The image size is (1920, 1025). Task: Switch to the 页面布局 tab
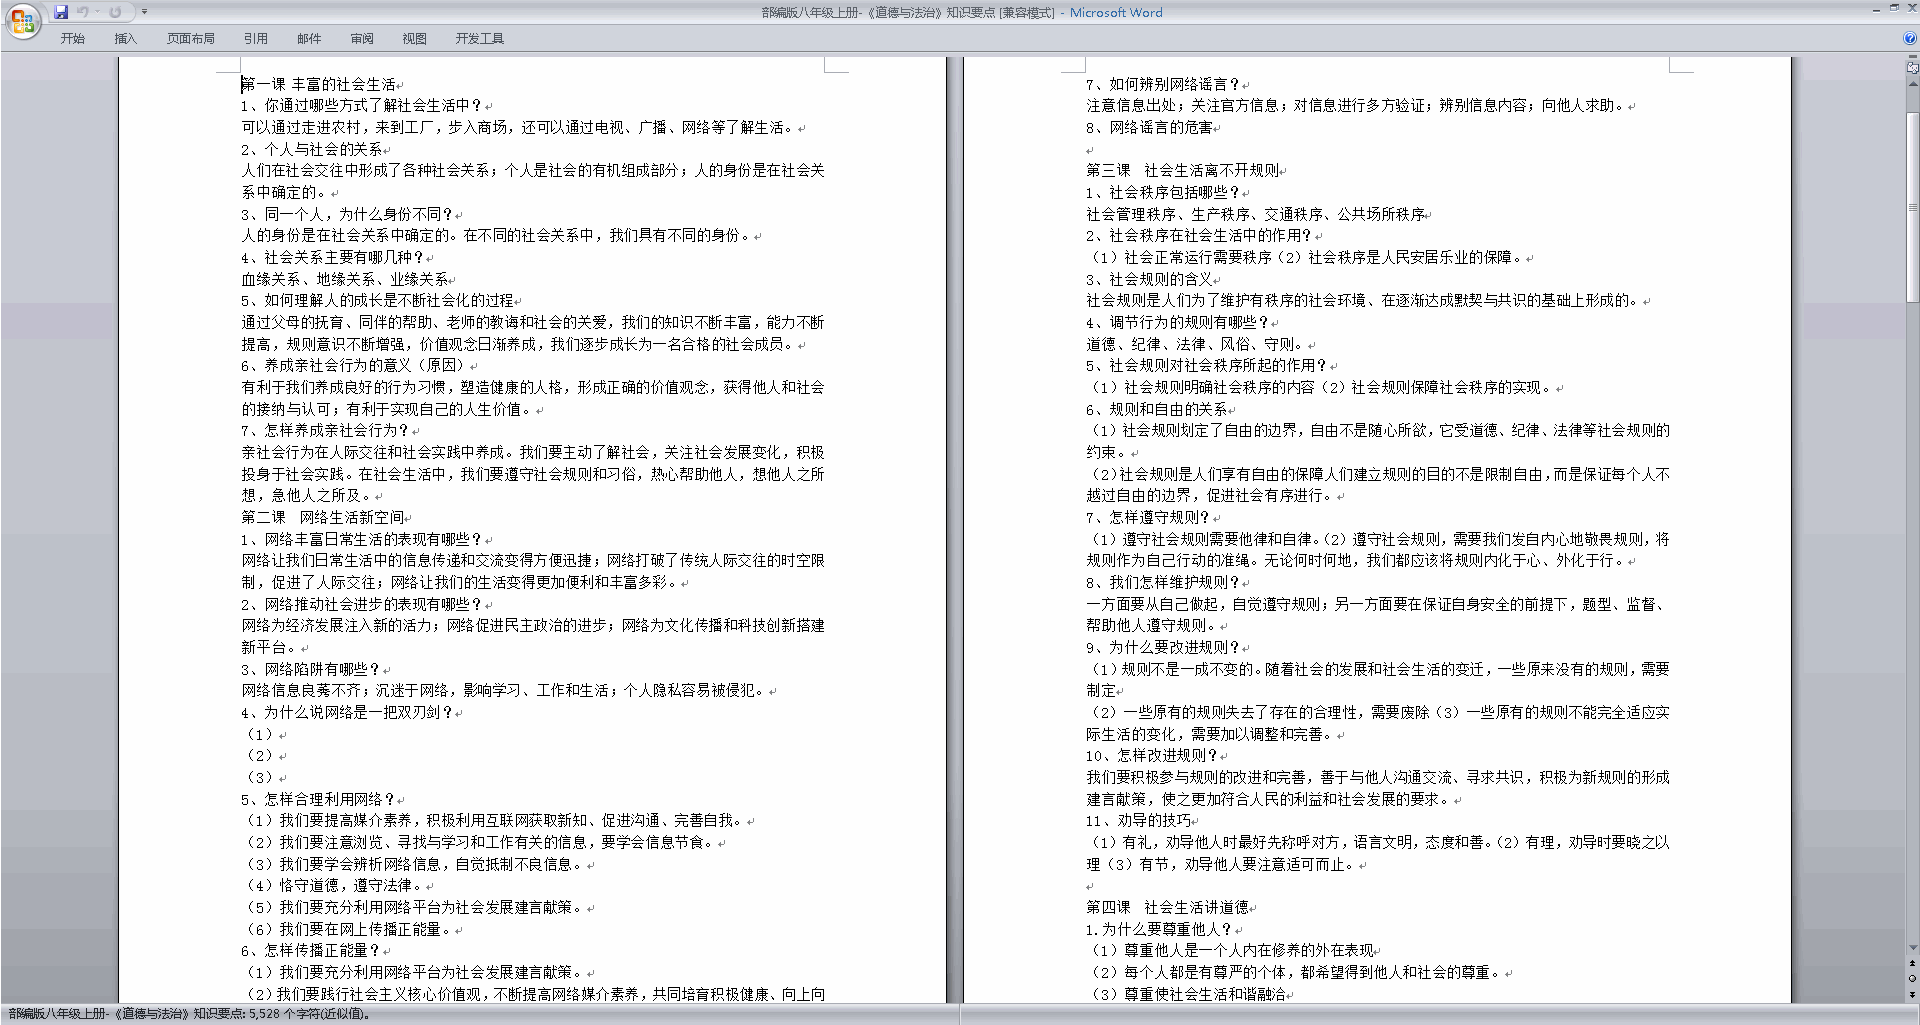[x=190, y=38]
